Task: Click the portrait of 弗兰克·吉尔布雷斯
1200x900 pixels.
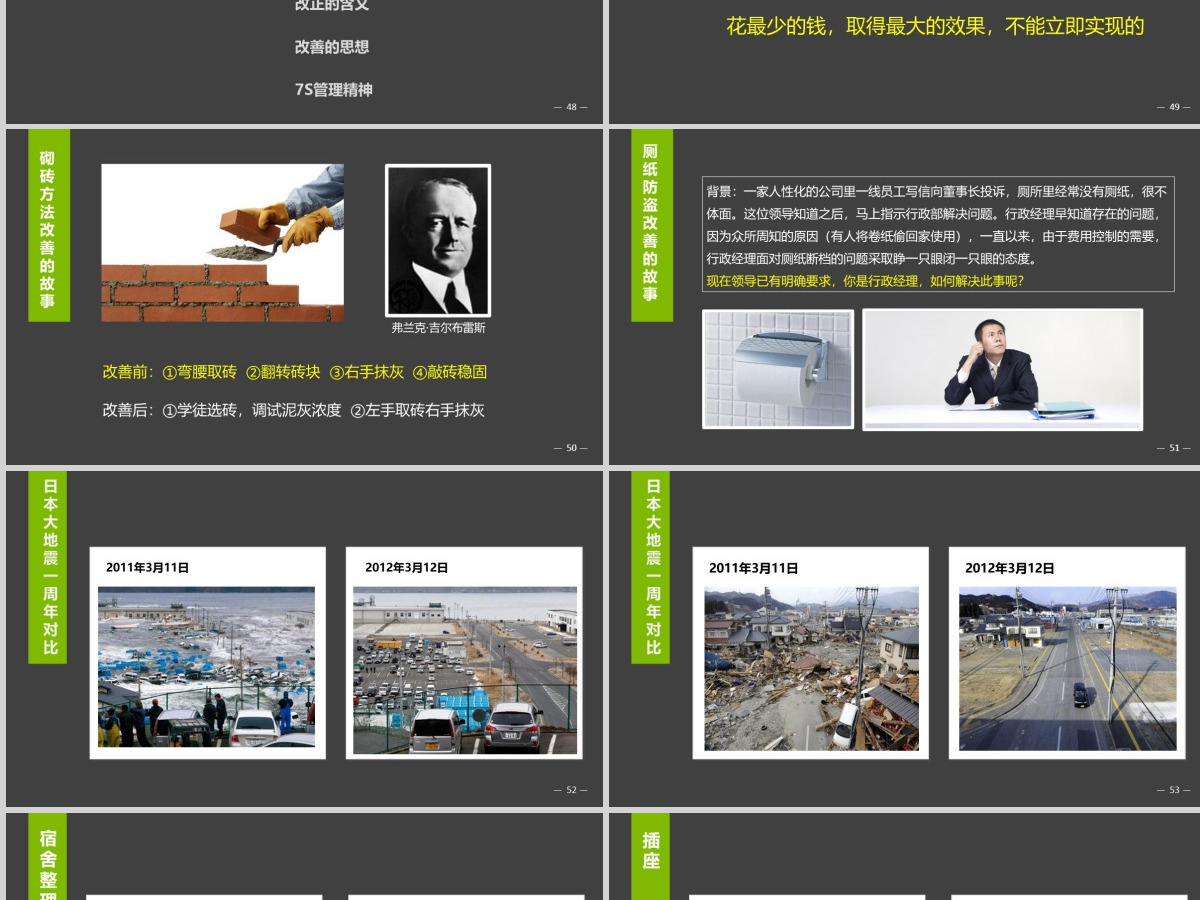Action: 438,241
